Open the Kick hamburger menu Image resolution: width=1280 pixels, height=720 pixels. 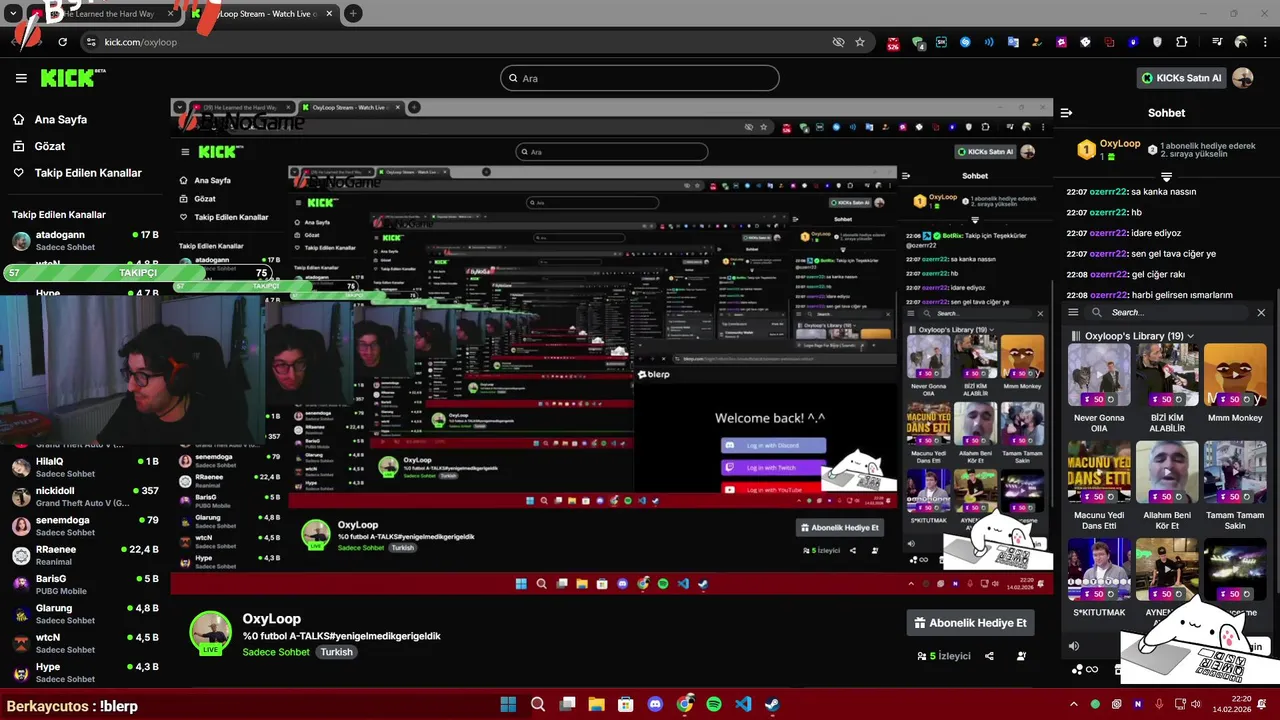pos(21,78)
